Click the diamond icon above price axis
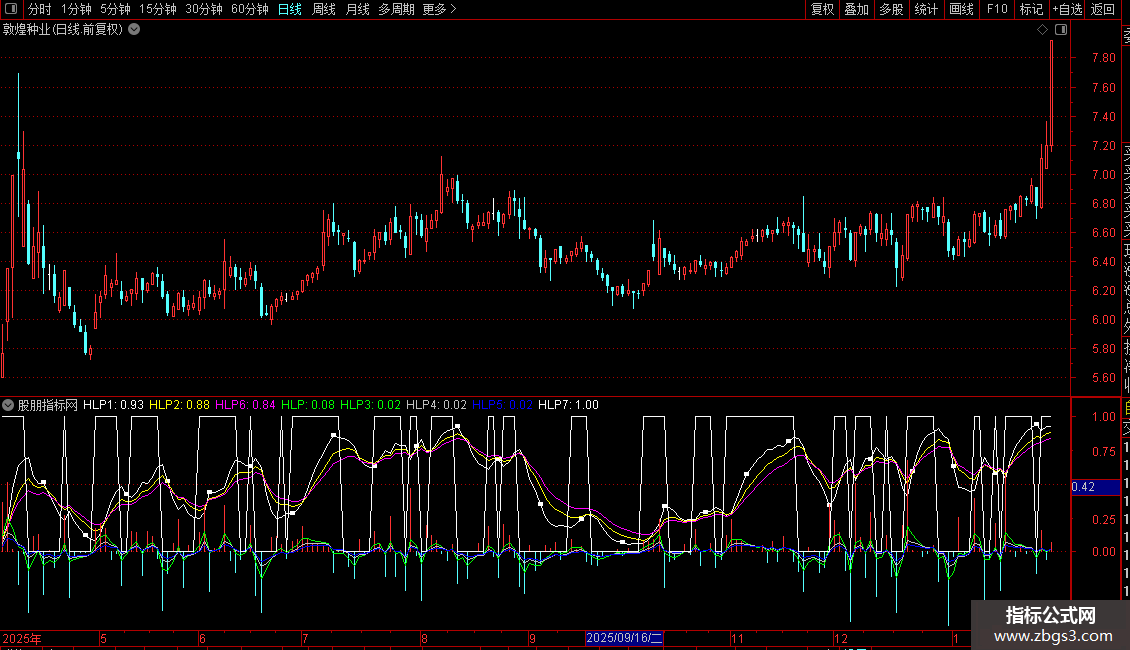1130x650 pixels. point(1042,30)
